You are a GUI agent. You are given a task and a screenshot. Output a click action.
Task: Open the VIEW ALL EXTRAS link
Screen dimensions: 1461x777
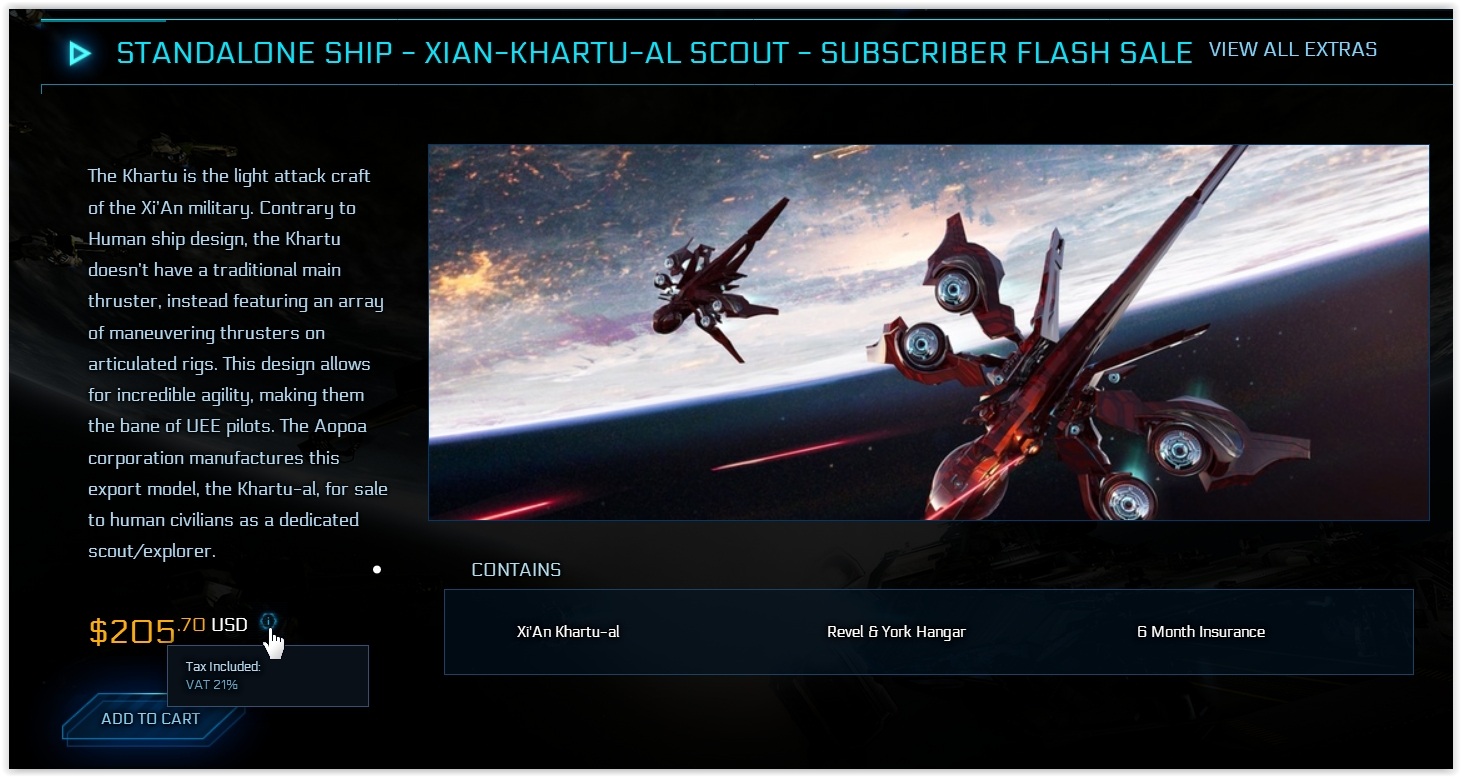coord(1292,49)
